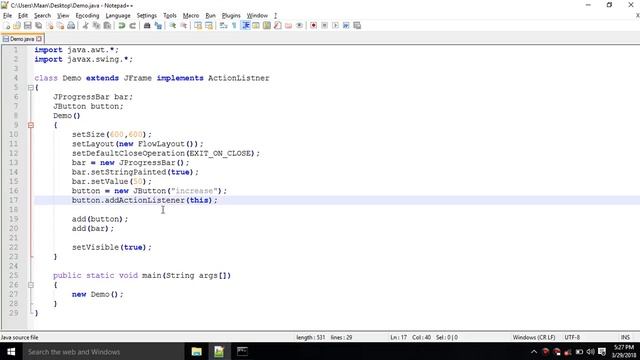The width and height of the screenshot is (640, 360).
Task: Play back recorded macro icon
Action: pyautogui.click(x=335, y=26)
